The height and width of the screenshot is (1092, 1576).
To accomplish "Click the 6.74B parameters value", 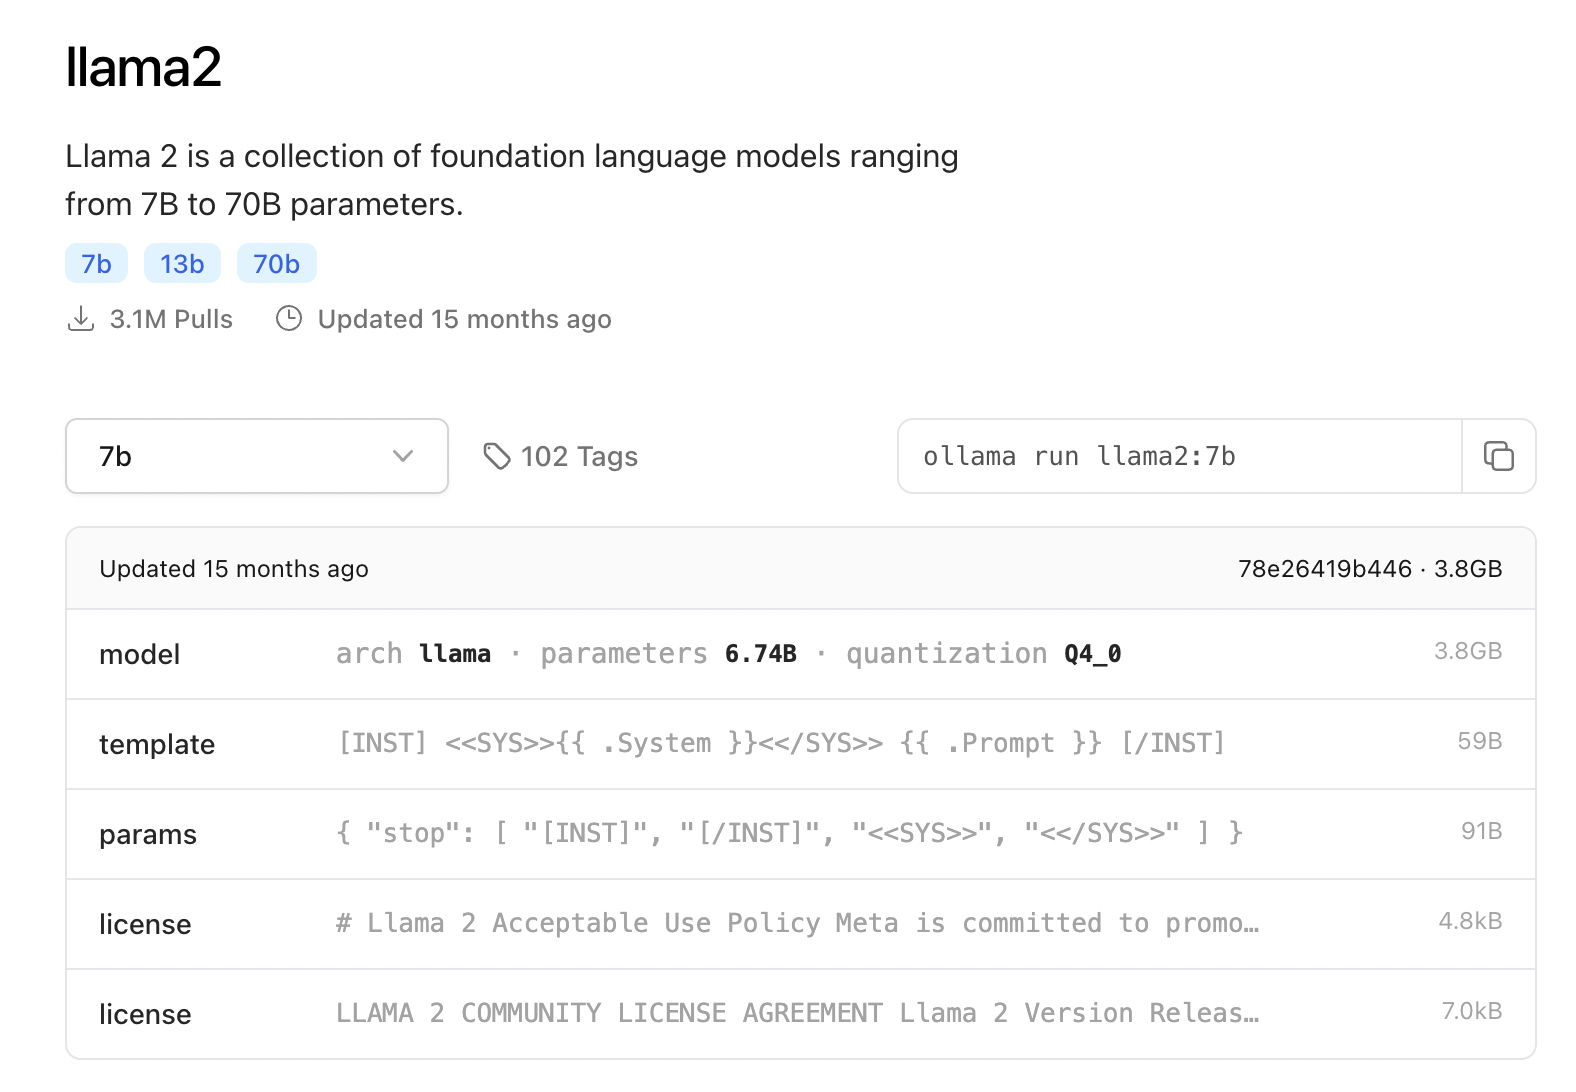I will click(761, 654).
